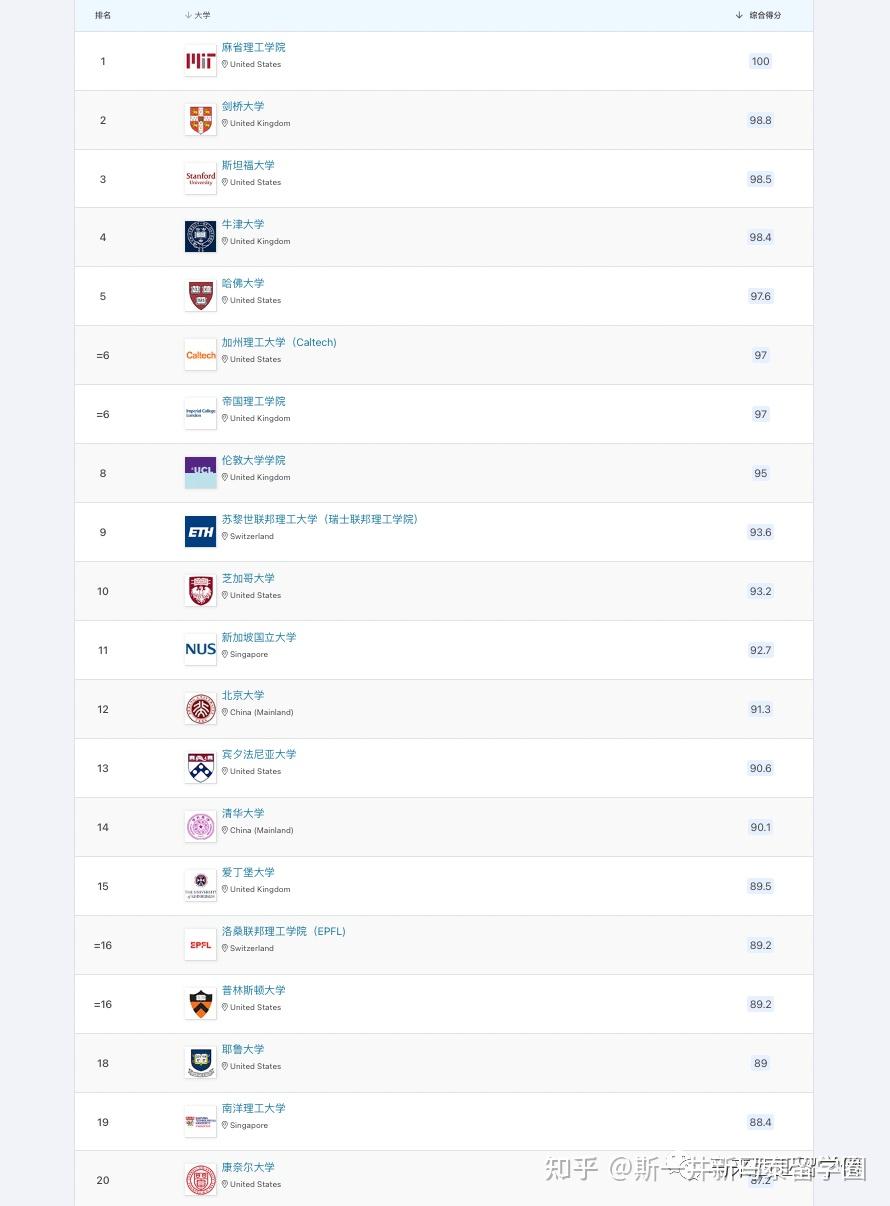Open the 南洋理工大学 link
The width and height of the screenshot is (890, 1206).
click(253, 1108)
